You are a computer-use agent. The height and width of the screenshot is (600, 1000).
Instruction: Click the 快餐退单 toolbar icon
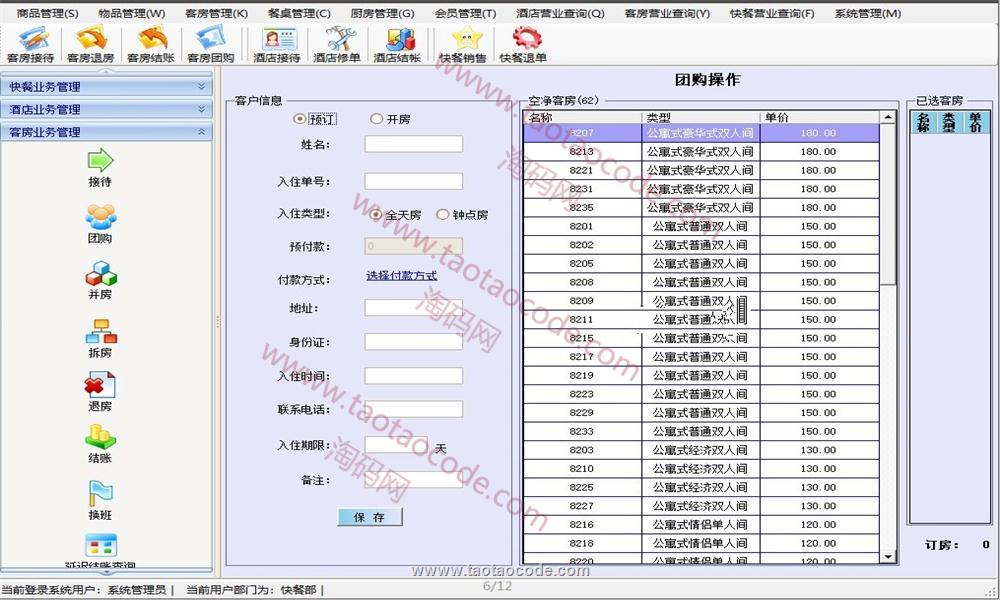(x=523, y=44)
